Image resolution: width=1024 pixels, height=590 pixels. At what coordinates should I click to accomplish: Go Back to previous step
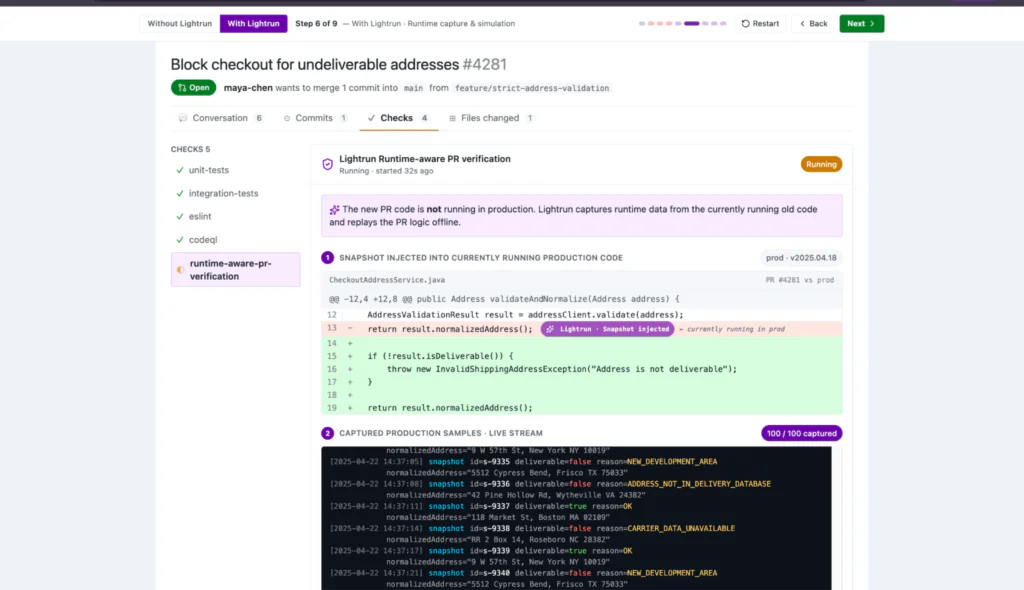(813, 24)
